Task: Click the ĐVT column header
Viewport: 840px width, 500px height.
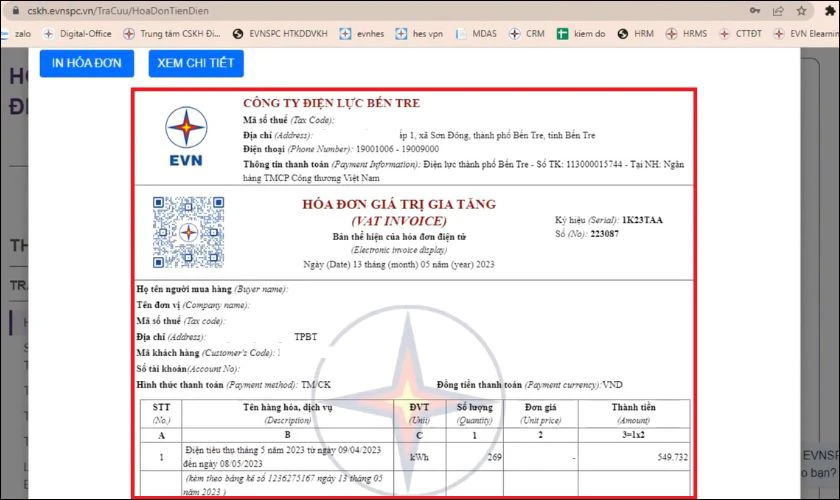Action: coord(419,413)
